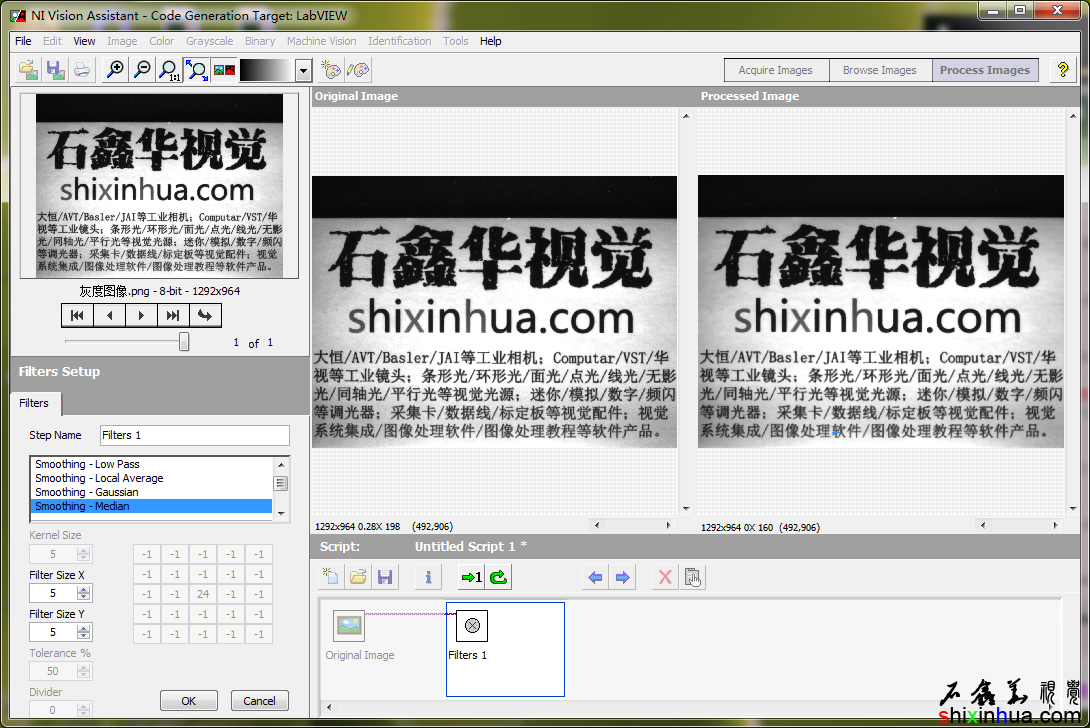The image size is (1090, 728).
Task: Open the Help menu
Action: coord(490,41)
